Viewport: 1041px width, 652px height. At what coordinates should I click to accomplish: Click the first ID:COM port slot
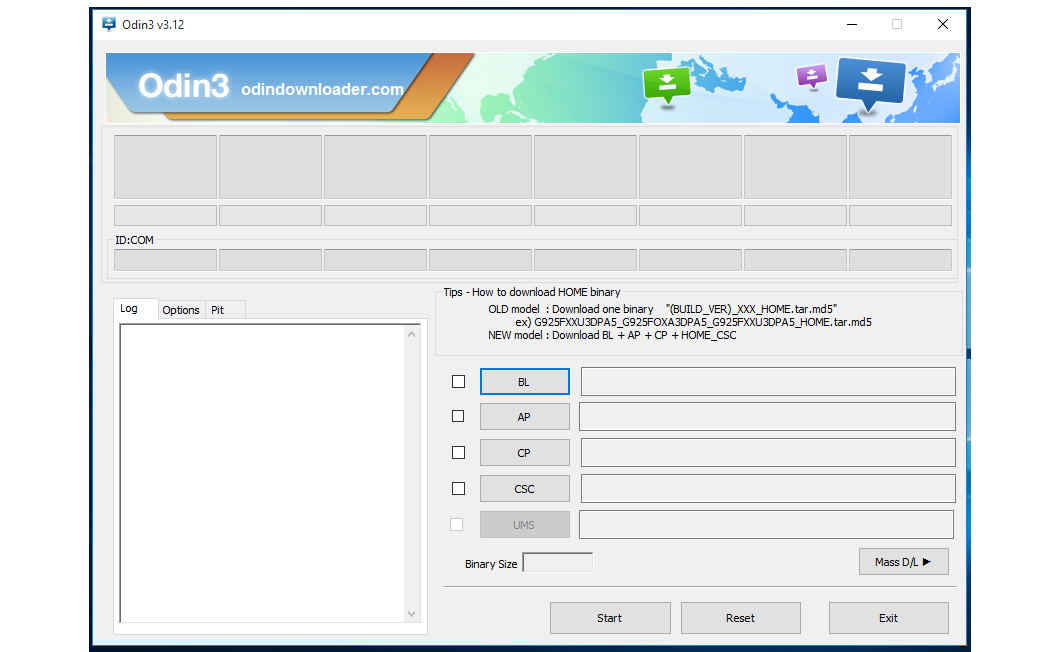point(165,260)
